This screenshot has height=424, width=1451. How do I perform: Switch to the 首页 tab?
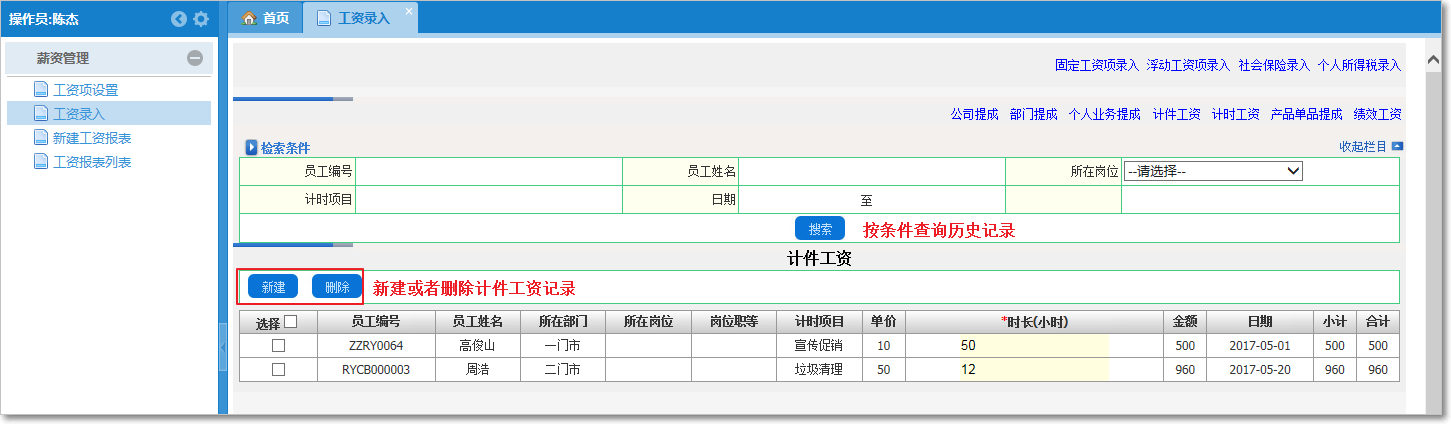click(266, 18)
